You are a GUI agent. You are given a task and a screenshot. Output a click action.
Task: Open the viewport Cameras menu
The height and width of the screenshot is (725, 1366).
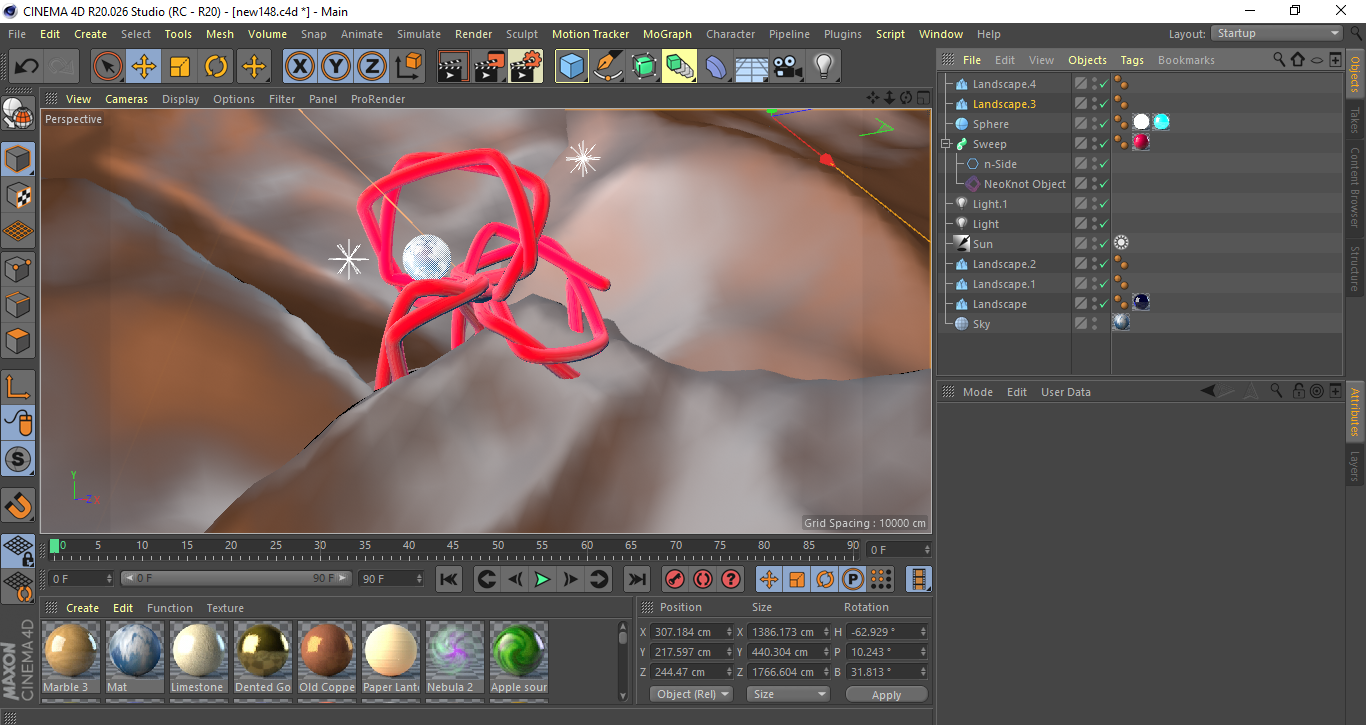(x=127, y=99)
